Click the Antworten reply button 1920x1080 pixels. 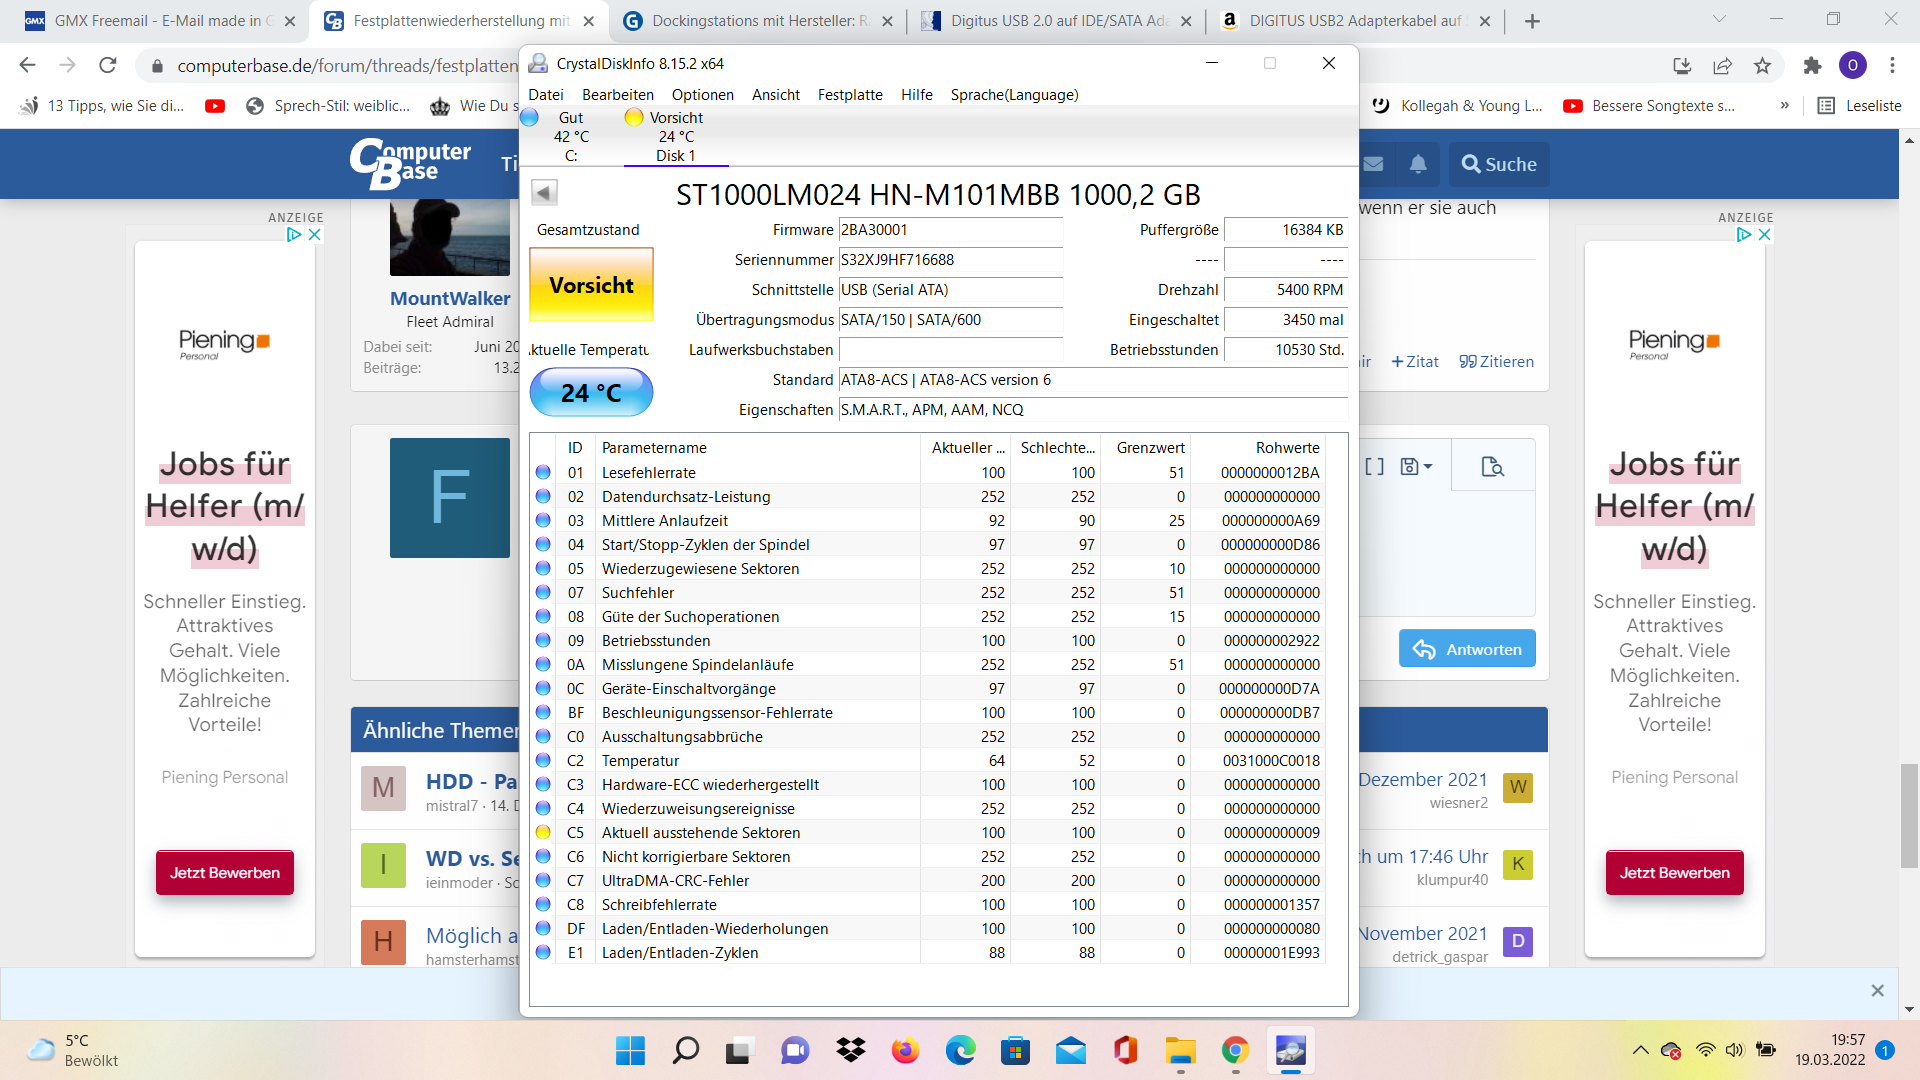[1467, 649]
